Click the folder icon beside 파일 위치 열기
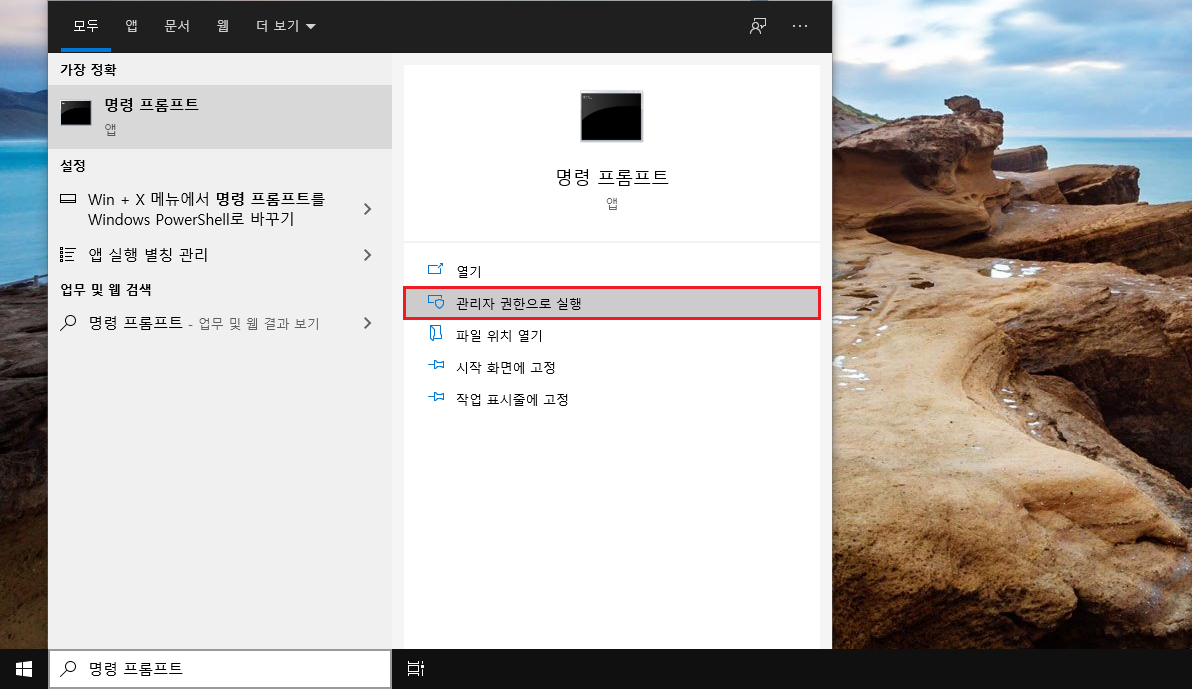 click(x=436, y=333)
